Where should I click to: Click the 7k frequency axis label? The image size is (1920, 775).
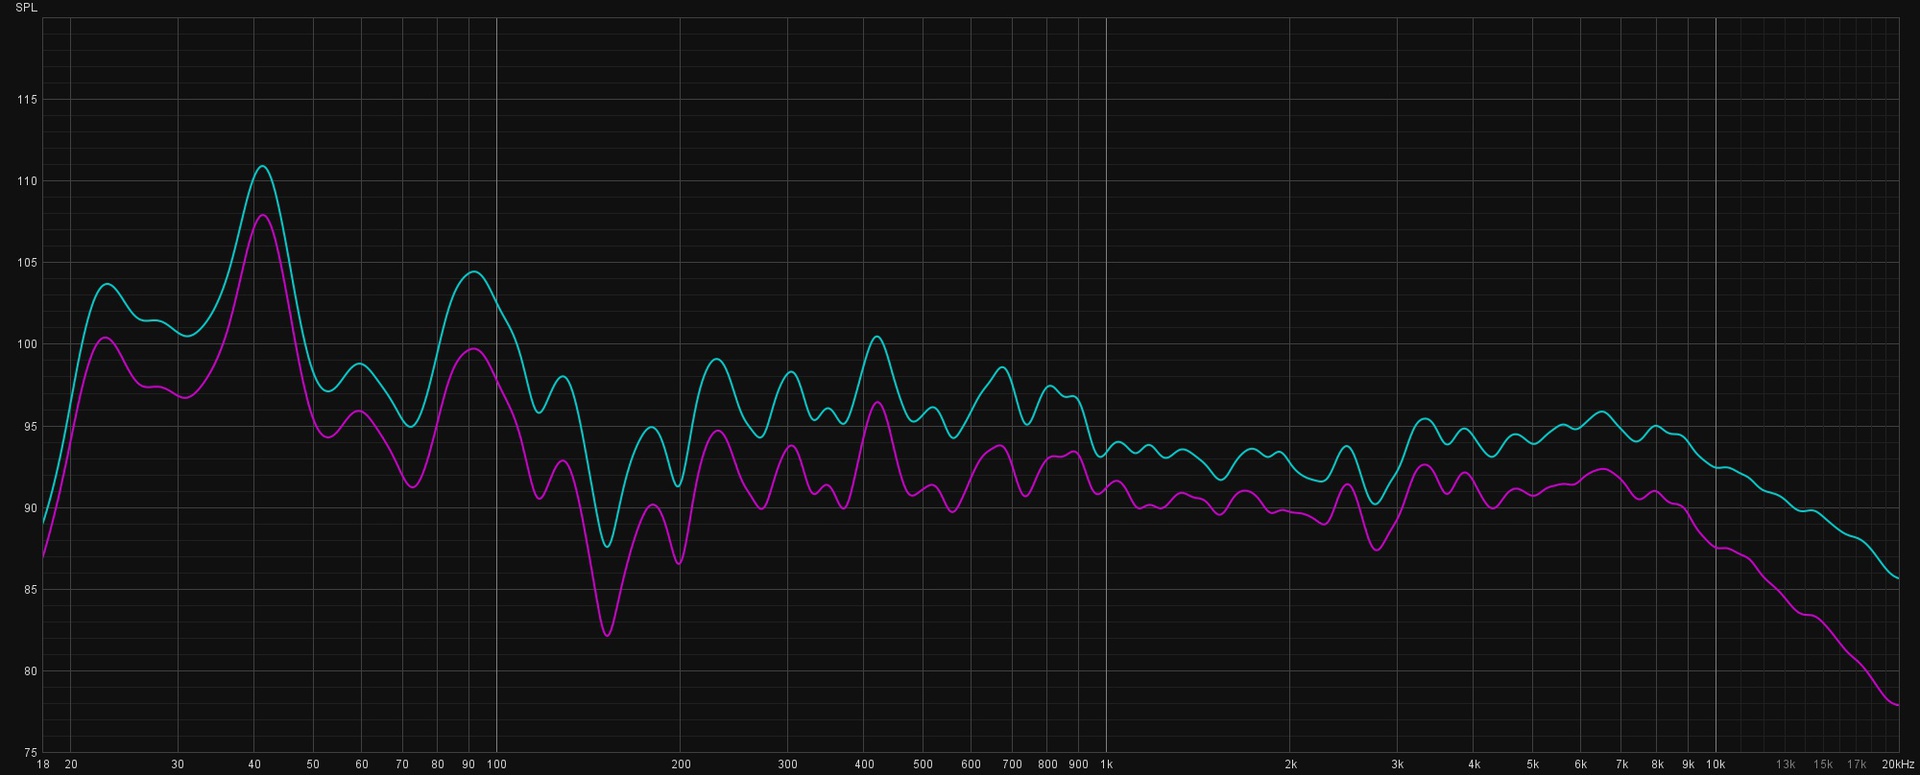1622,765
